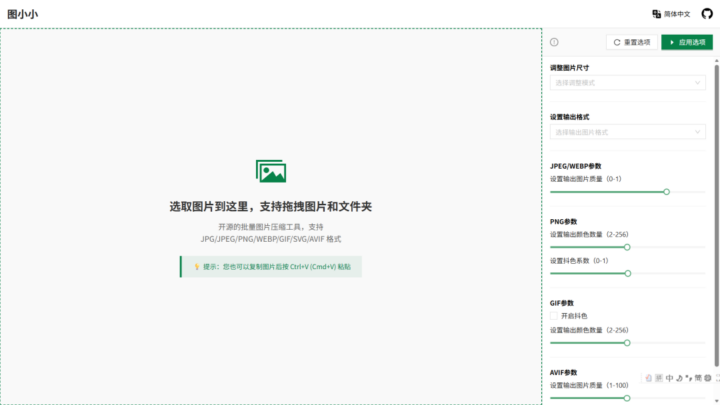Enable the 开启抖色 checkbox
This screenshot has width=720, height=405.
554,316
